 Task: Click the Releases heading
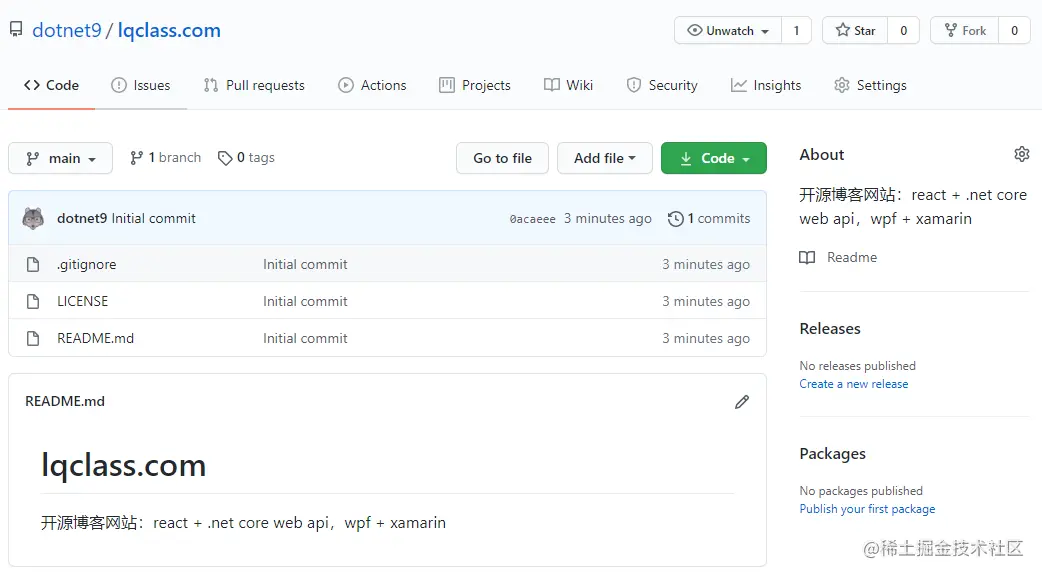pyautogui.click(x=830, y=328)
